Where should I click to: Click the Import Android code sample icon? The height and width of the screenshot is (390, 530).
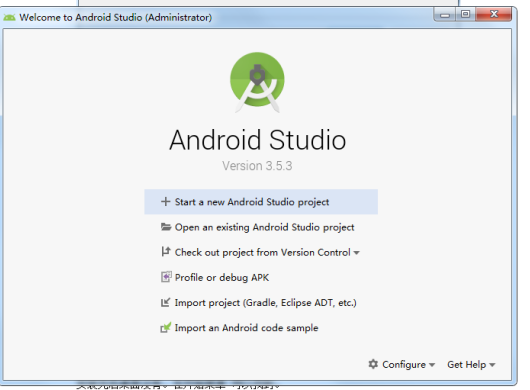point(166,327)
